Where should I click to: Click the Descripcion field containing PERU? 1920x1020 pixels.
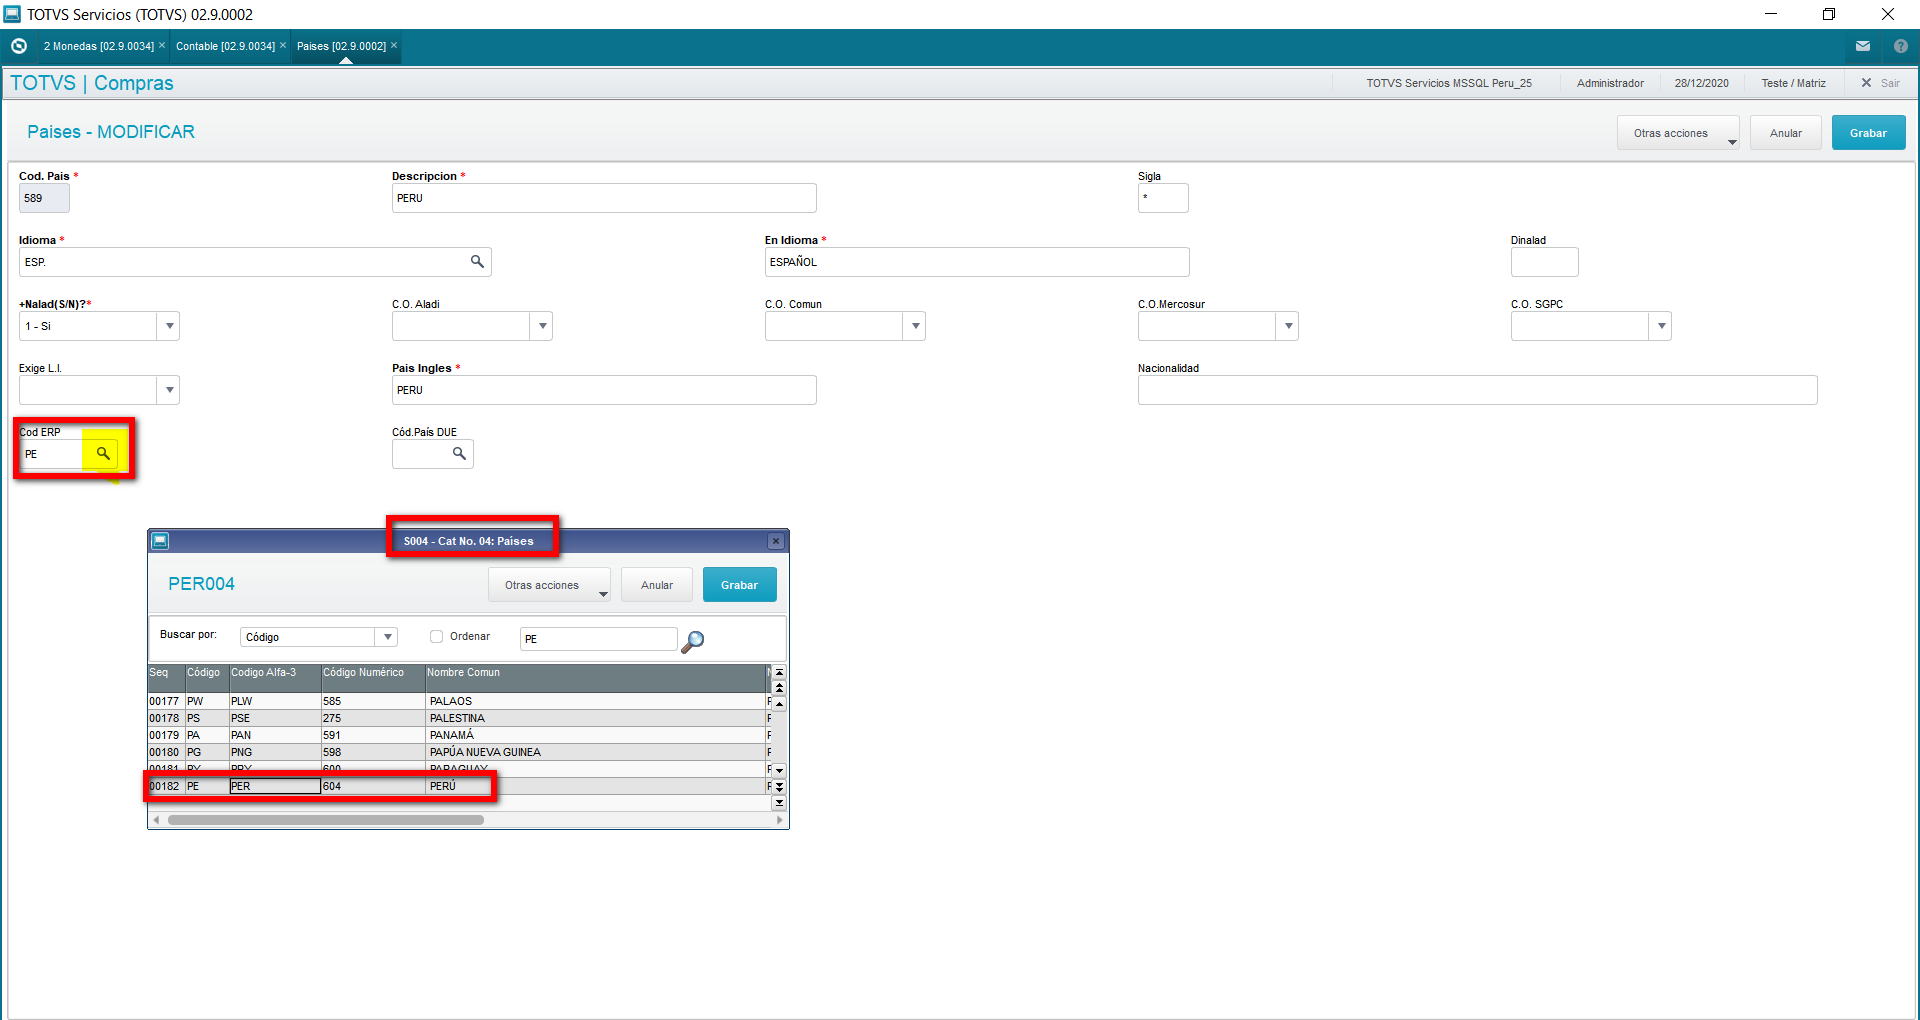[x=604, y=198]
